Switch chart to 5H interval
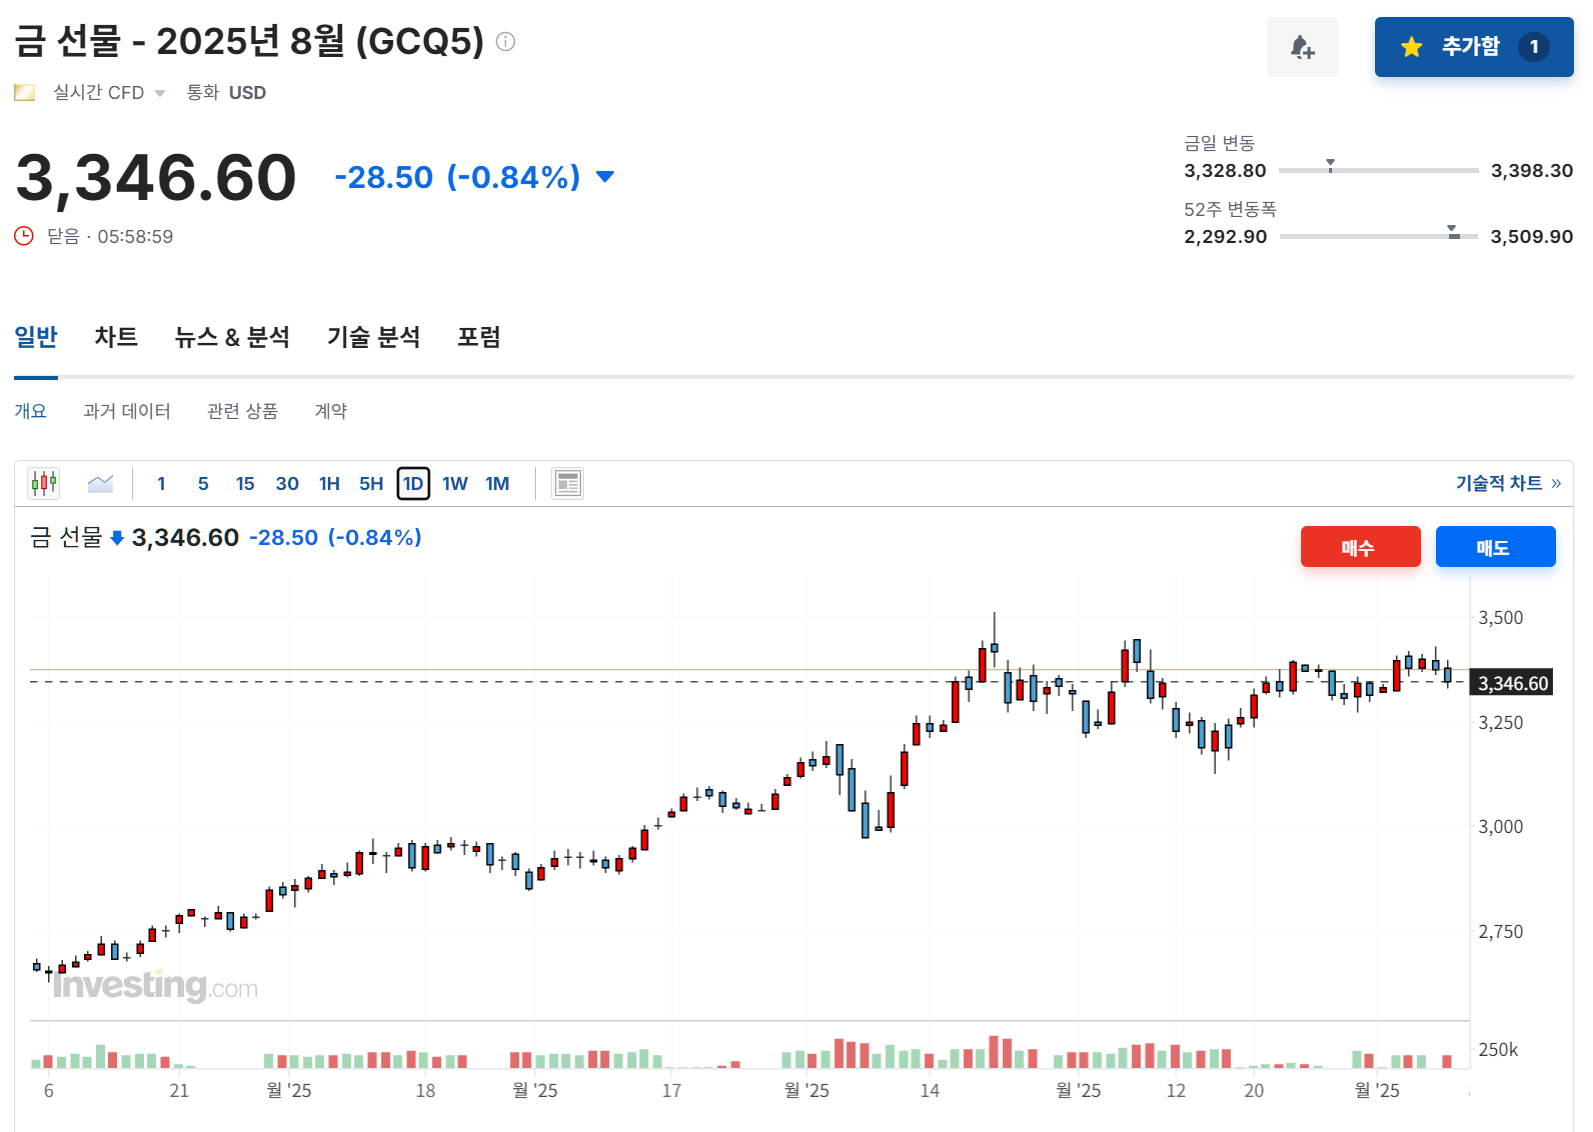The image size is (1593, 1132). click(369, 483)
